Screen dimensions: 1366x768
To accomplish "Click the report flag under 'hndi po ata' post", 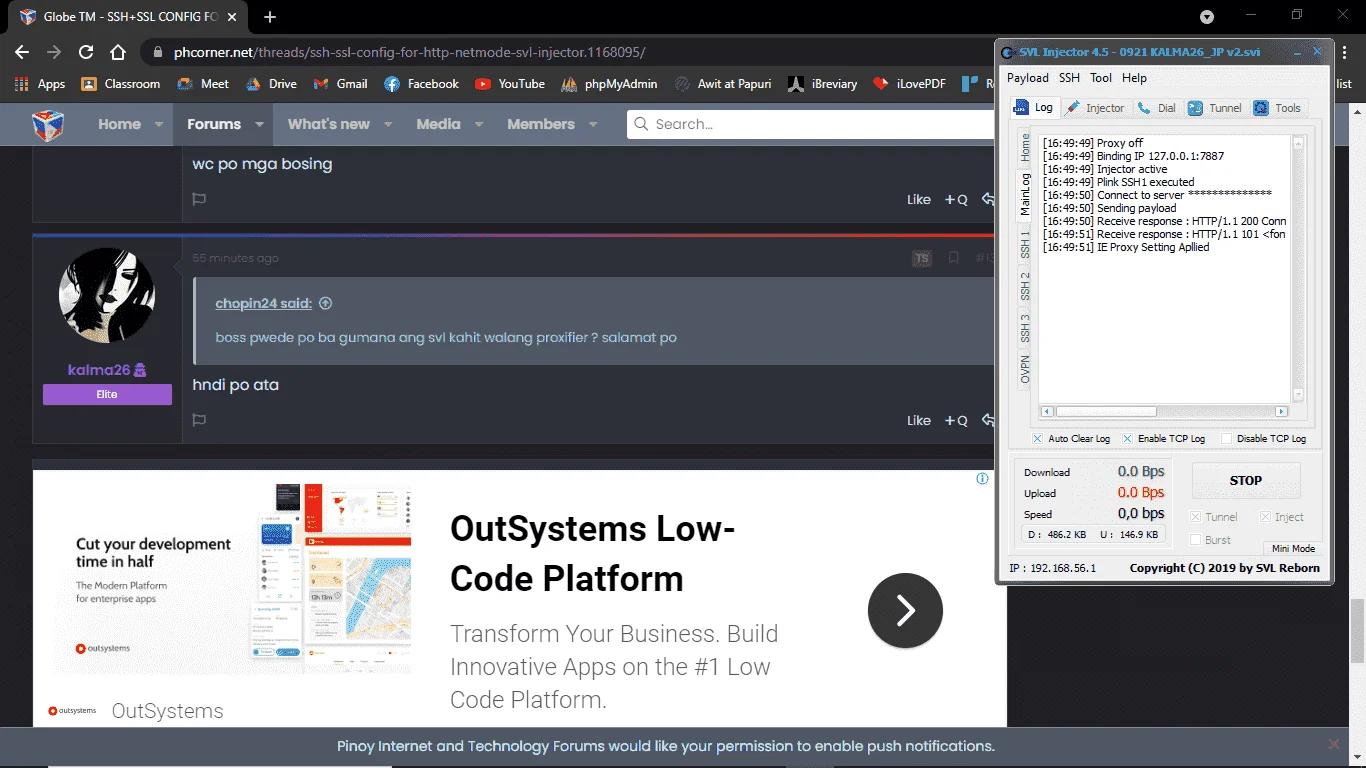I will [x=199, y=420].
